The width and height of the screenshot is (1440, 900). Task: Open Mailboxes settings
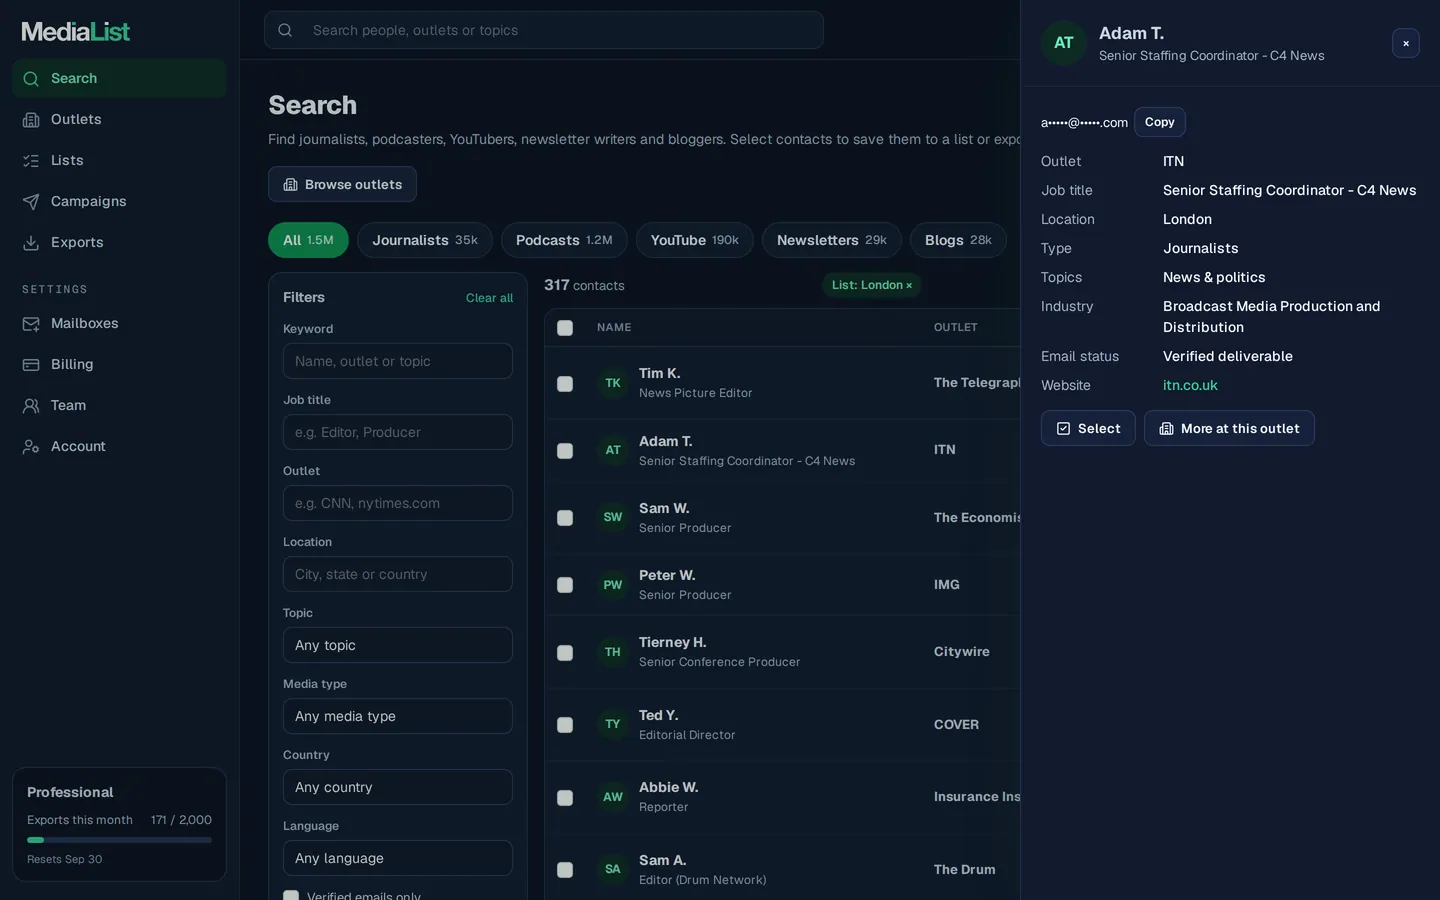[119, 323]
